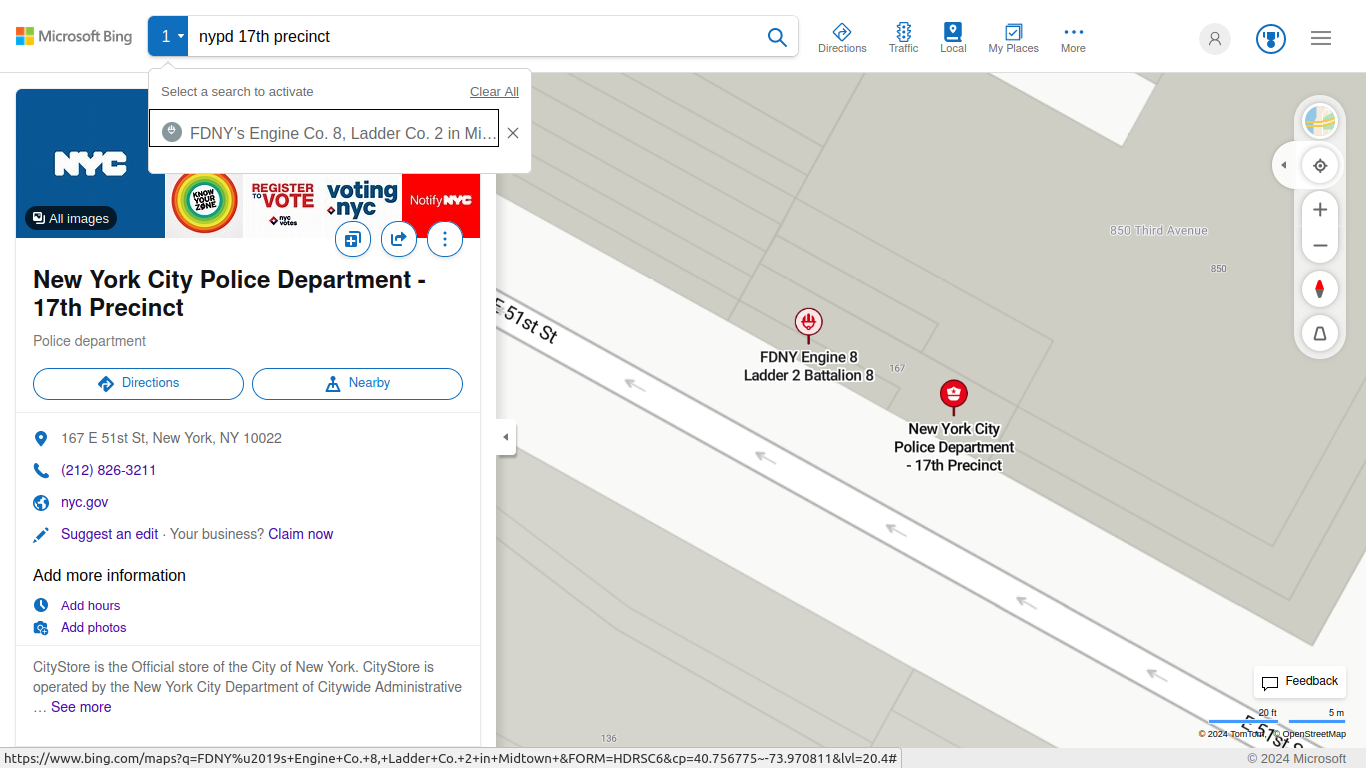This screenshot has width=1366, height=768.
Task: Click the pencil icon beside Suggest an edit
Action: click(41, 535)
